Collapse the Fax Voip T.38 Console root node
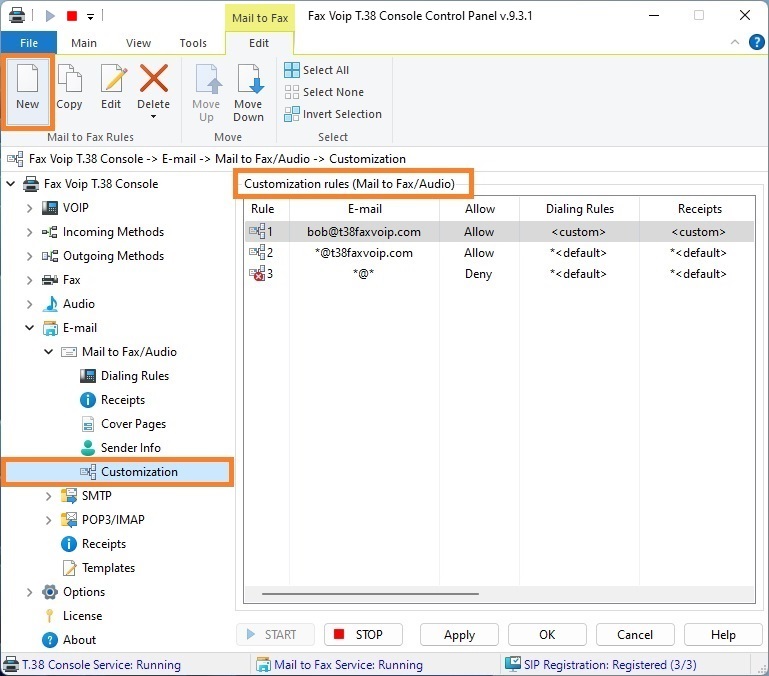 pyautogui.click(x=10, y=184)
